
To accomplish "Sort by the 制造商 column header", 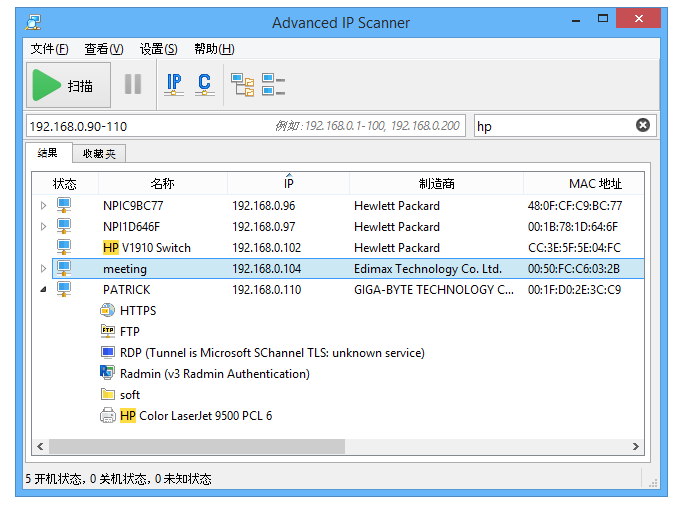I will click(437, 183).
